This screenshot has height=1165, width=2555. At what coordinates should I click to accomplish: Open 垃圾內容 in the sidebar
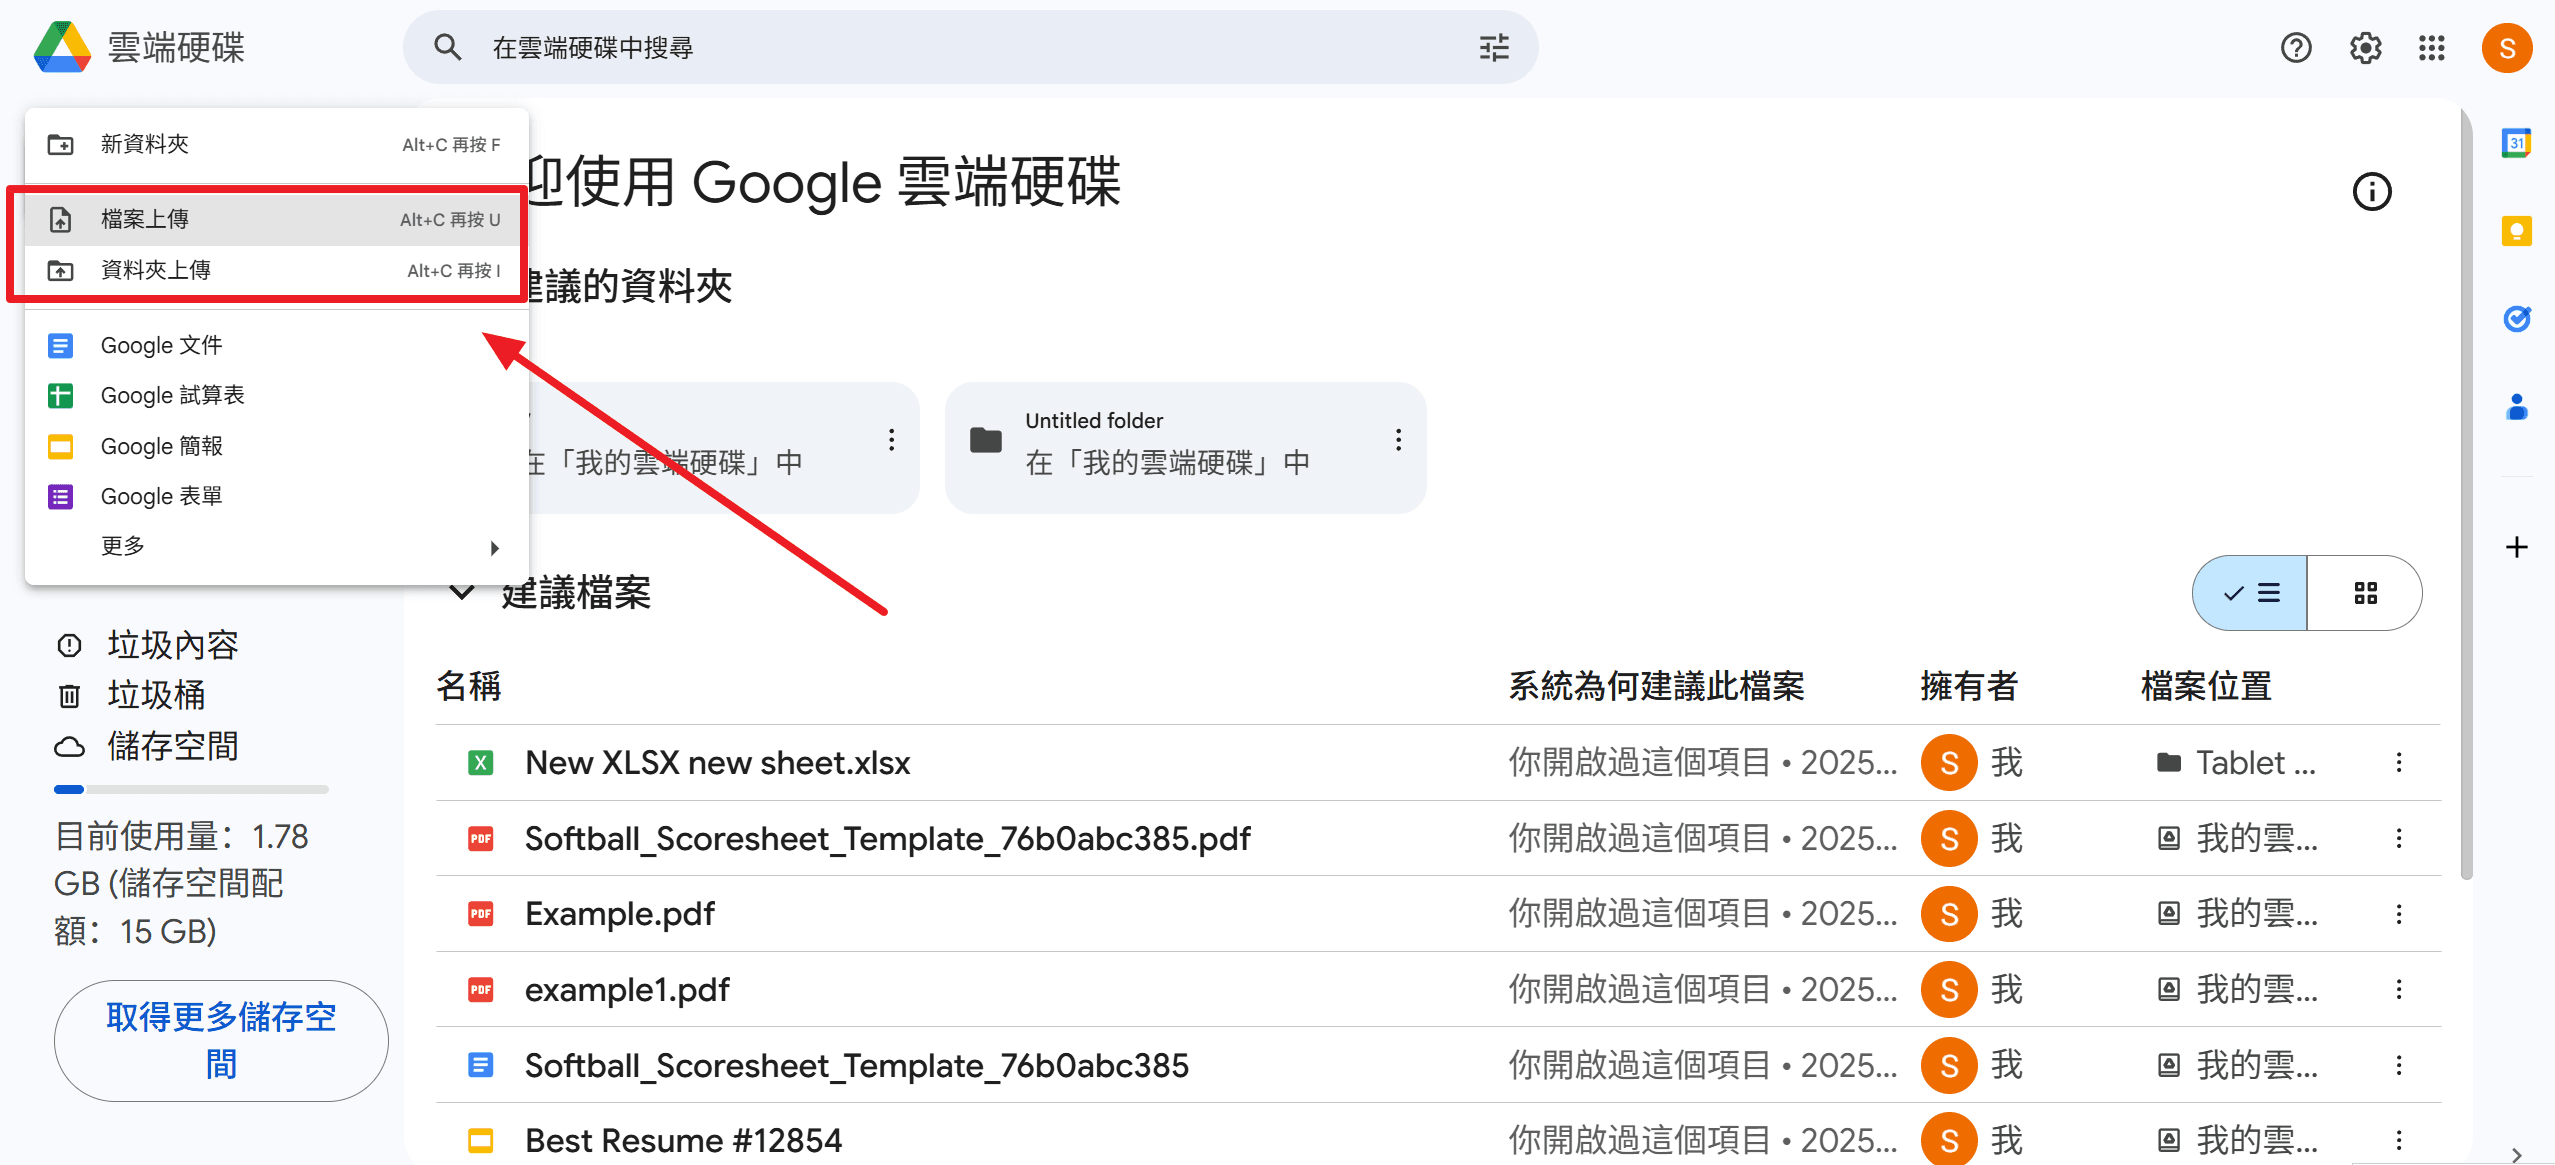pos(173,645)
